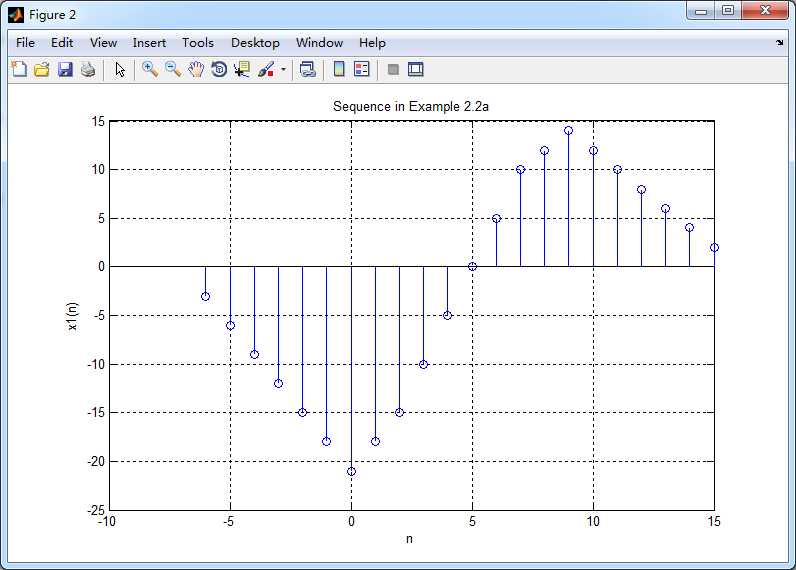Open the Tools menu
The image size is (796, 570).
tap(198, 43)
